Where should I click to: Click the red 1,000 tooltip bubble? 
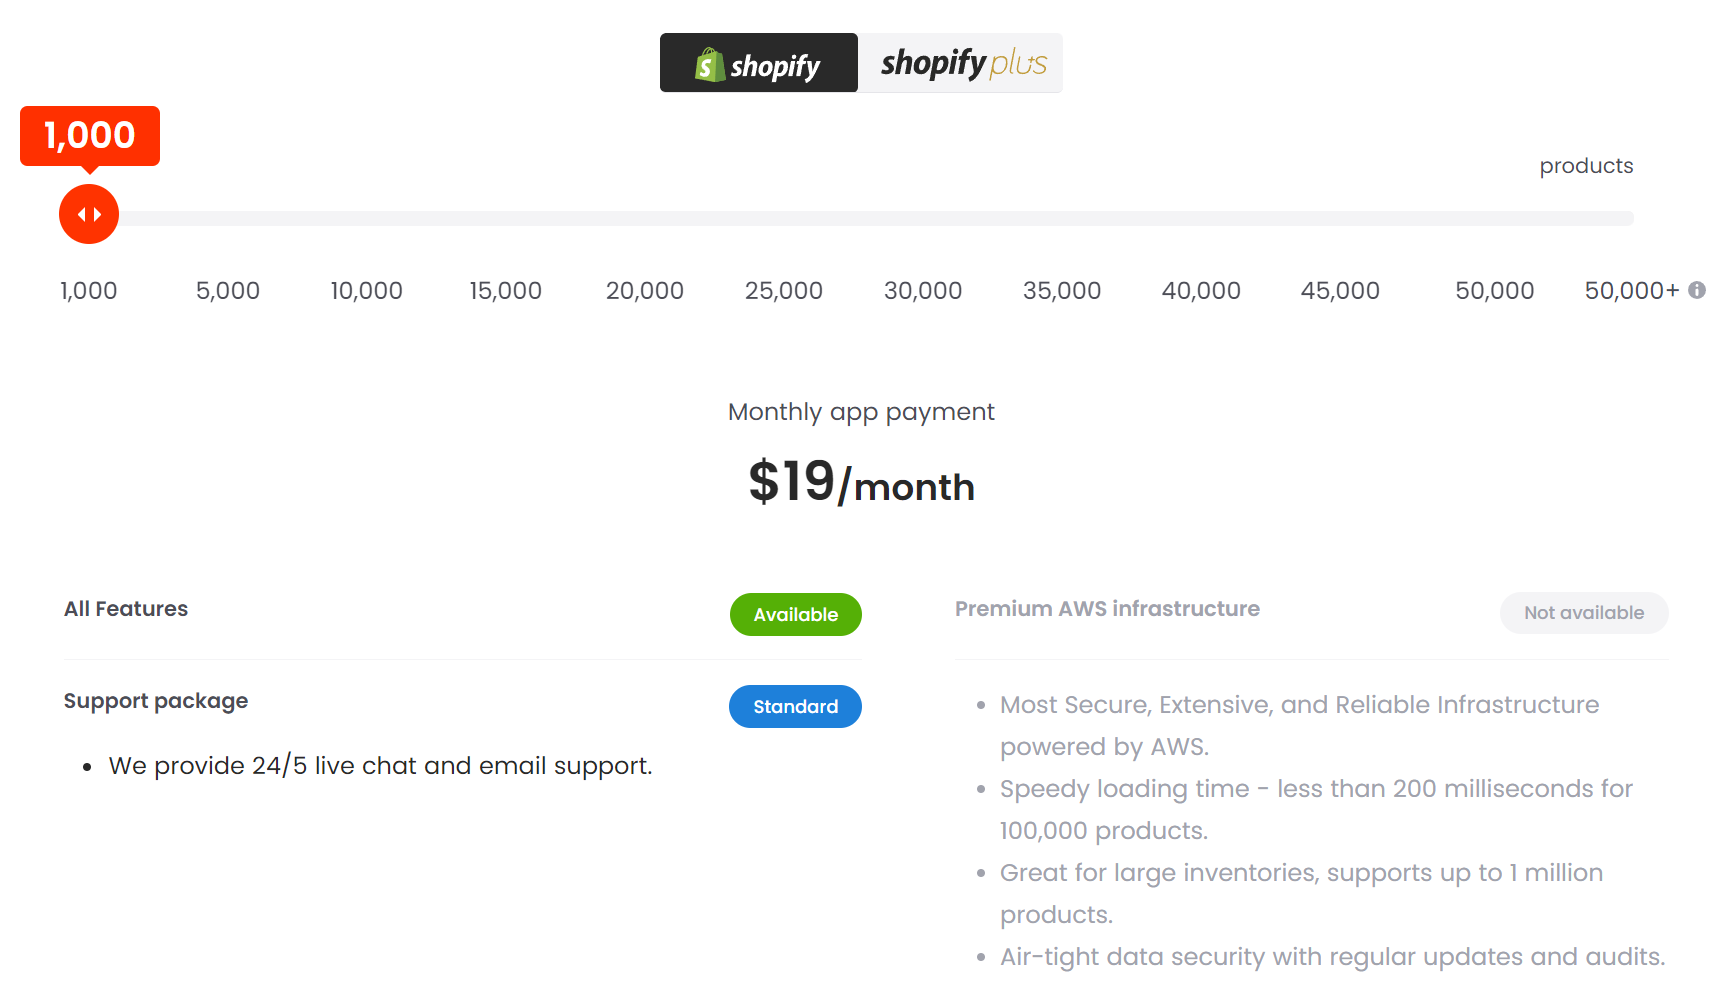90,136
